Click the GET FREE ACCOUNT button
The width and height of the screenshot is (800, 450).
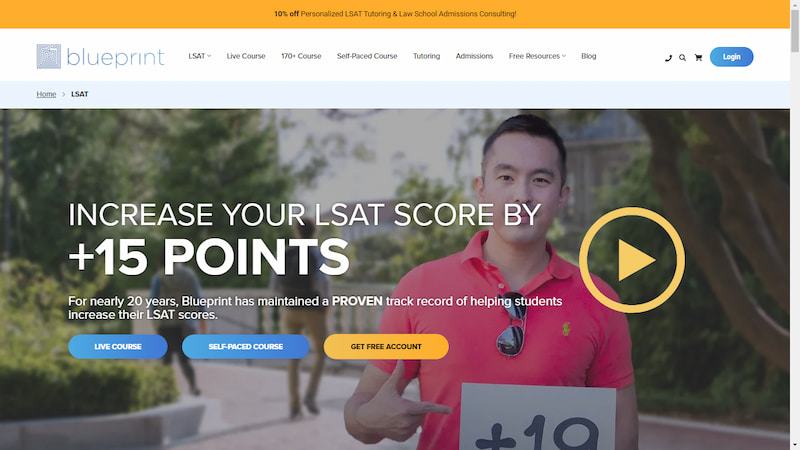[386, 346]
